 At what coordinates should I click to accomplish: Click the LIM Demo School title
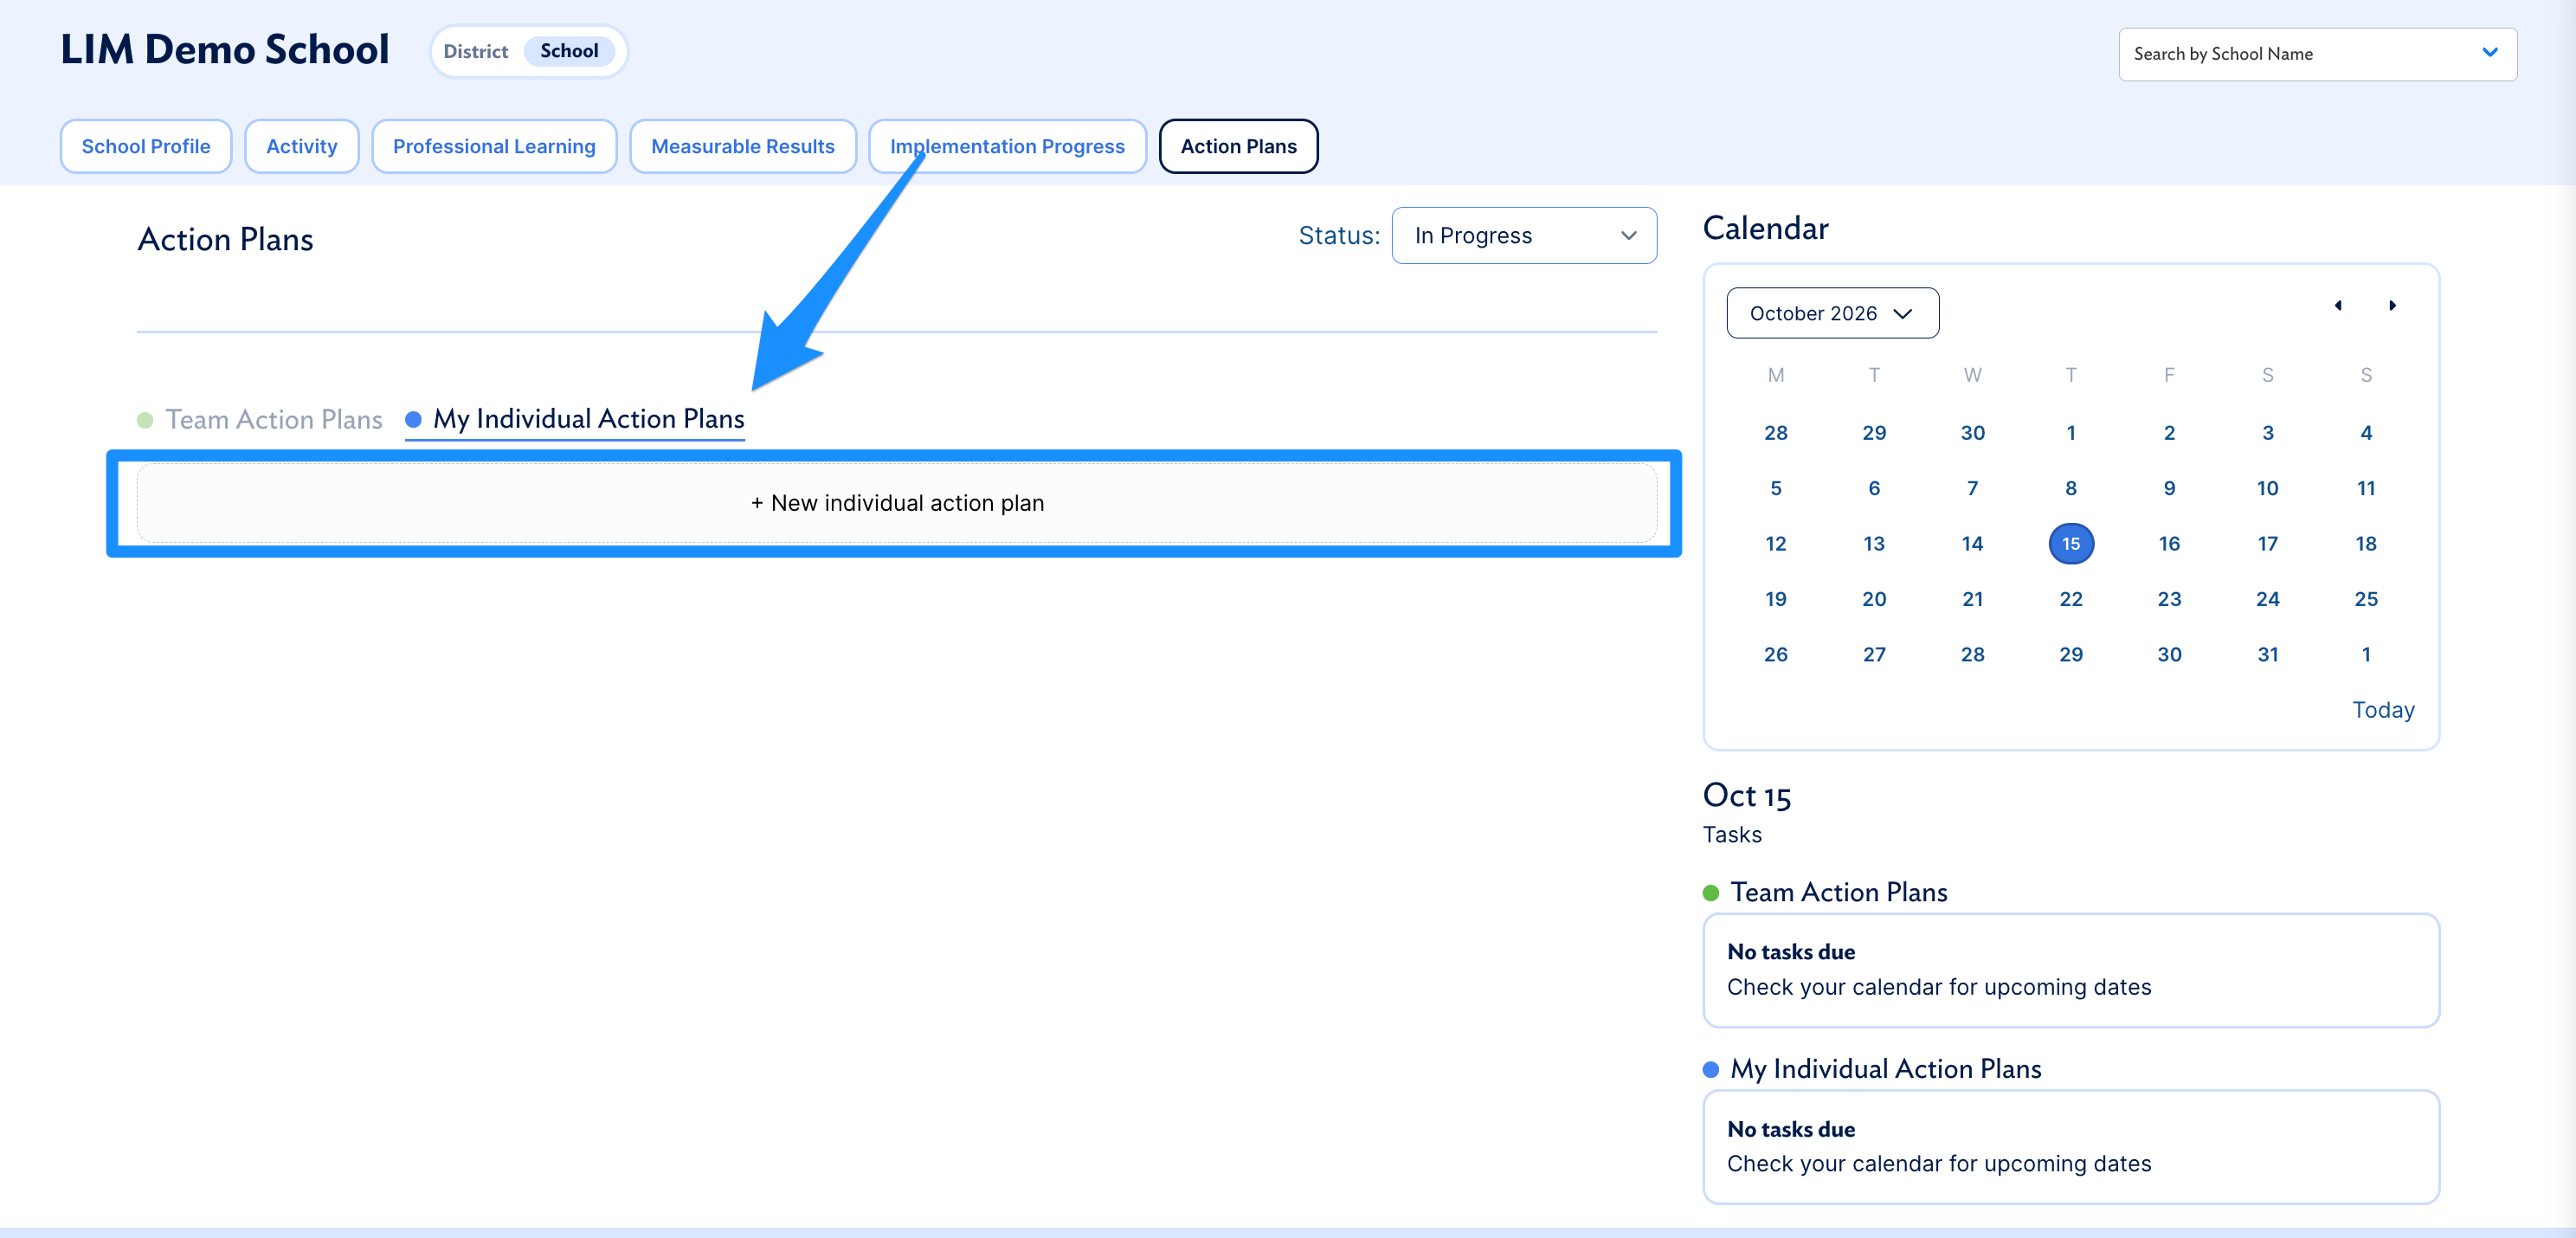click(225, 50)
